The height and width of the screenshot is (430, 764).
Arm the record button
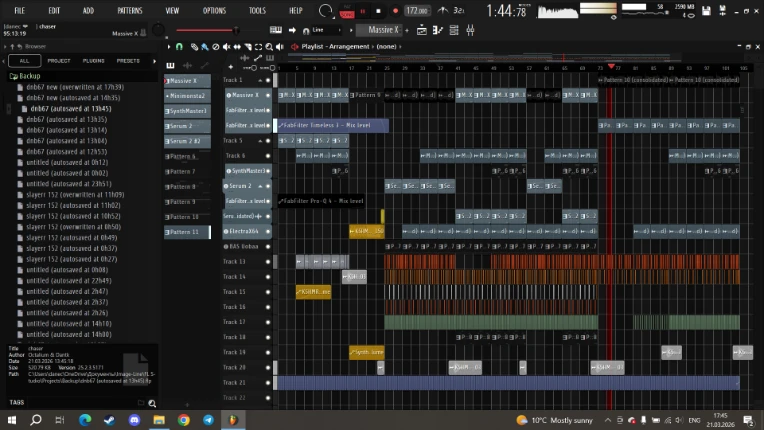point(395,11)
